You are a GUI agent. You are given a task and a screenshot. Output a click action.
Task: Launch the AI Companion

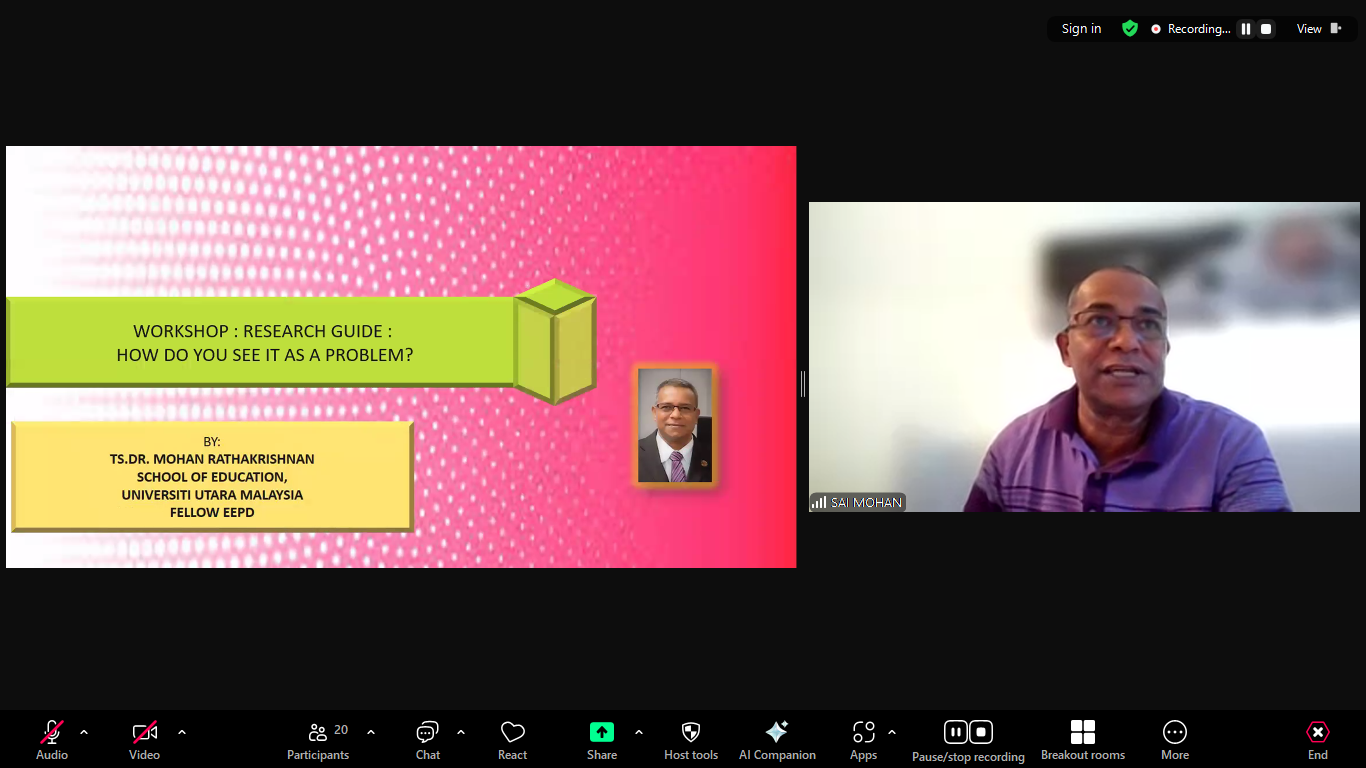[777, 733]
